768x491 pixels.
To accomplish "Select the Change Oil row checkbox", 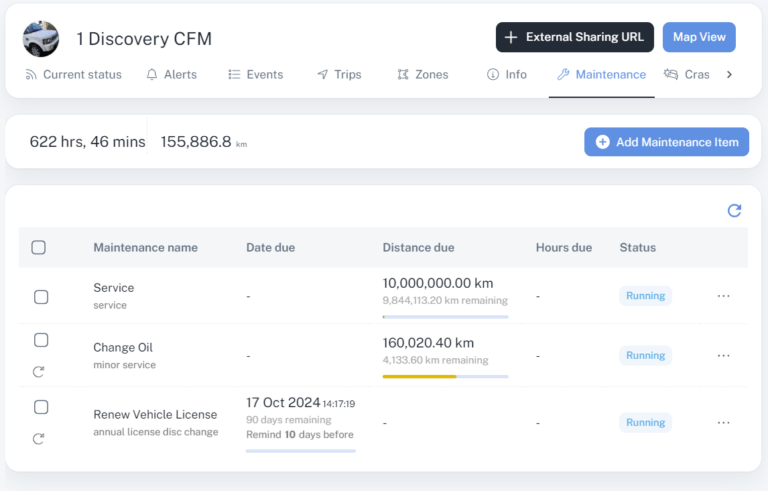I will 41,347.
